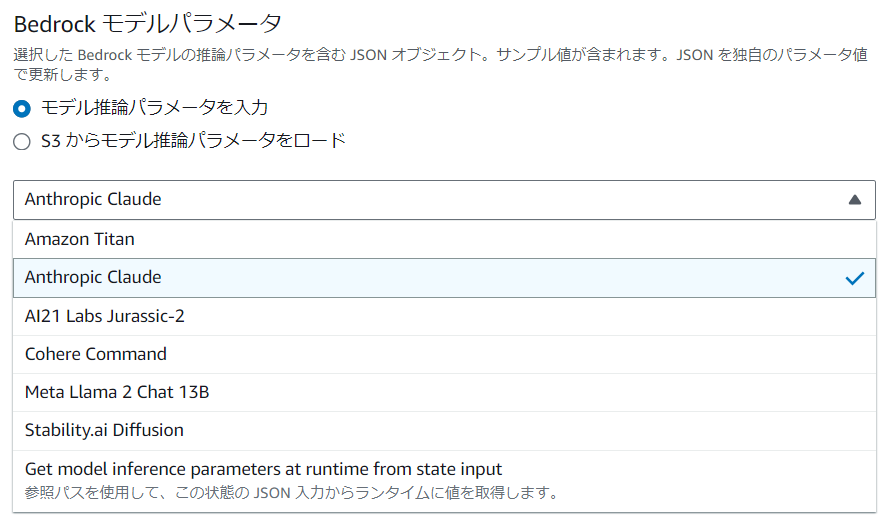Click the blue checkmark beside Anthropic Claude
The height and width of the screenshot is (530, 888).
(x=854, y=278)
